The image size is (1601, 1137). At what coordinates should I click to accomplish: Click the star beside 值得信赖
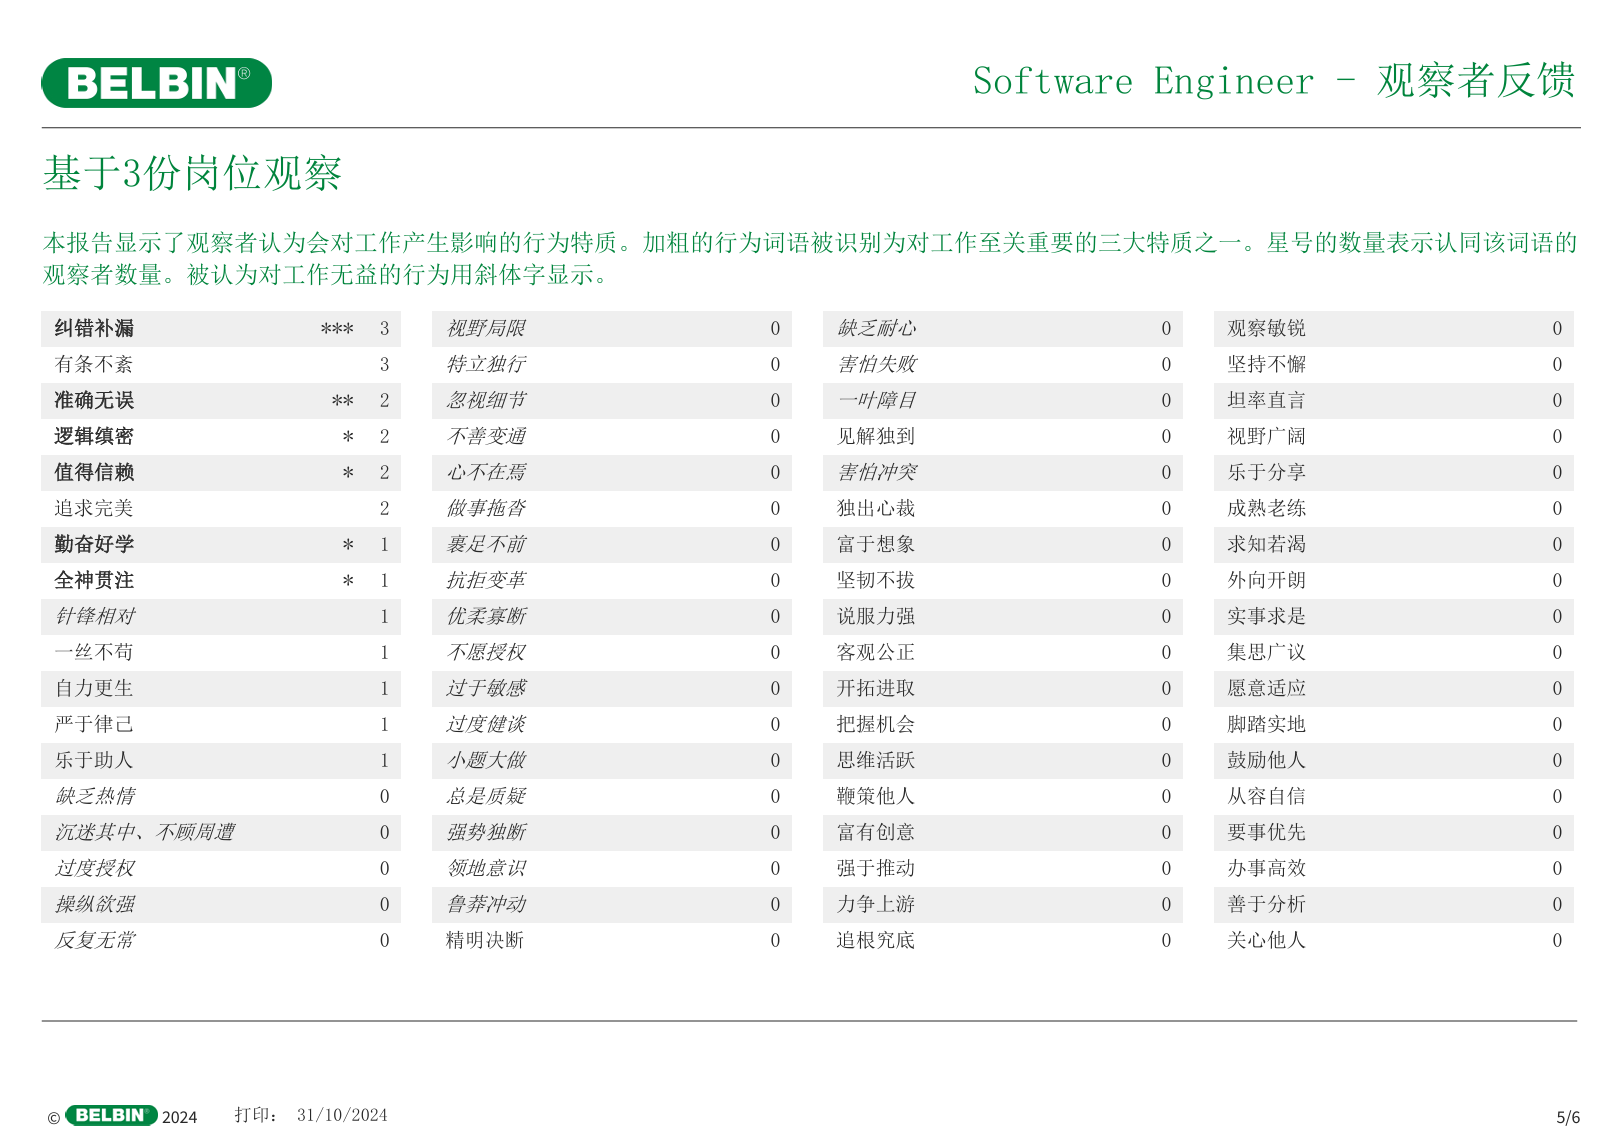(x=348, y=473)
